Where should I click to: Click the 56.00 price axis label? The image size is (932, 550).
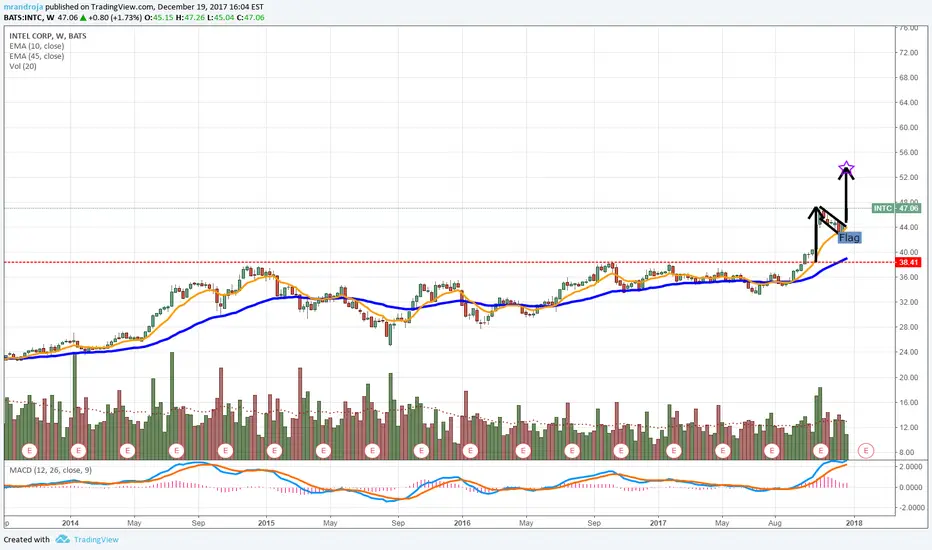coord(908,152)
